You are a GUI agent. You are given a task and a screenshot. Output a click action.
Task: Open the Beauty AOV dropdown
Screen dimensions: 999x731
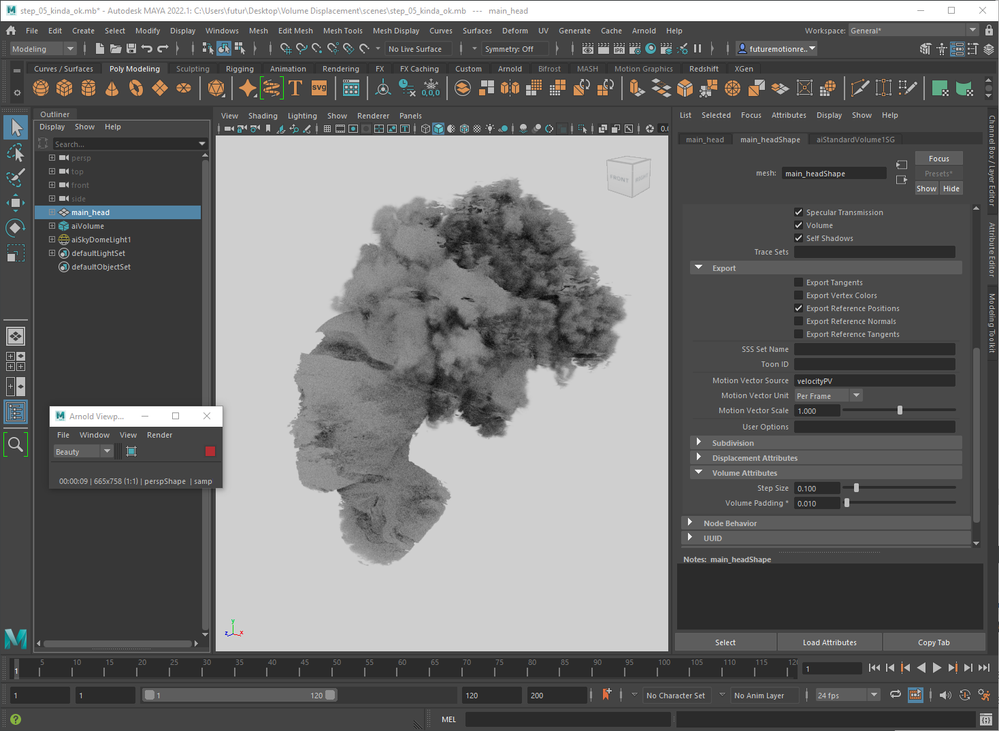(84, 452)
